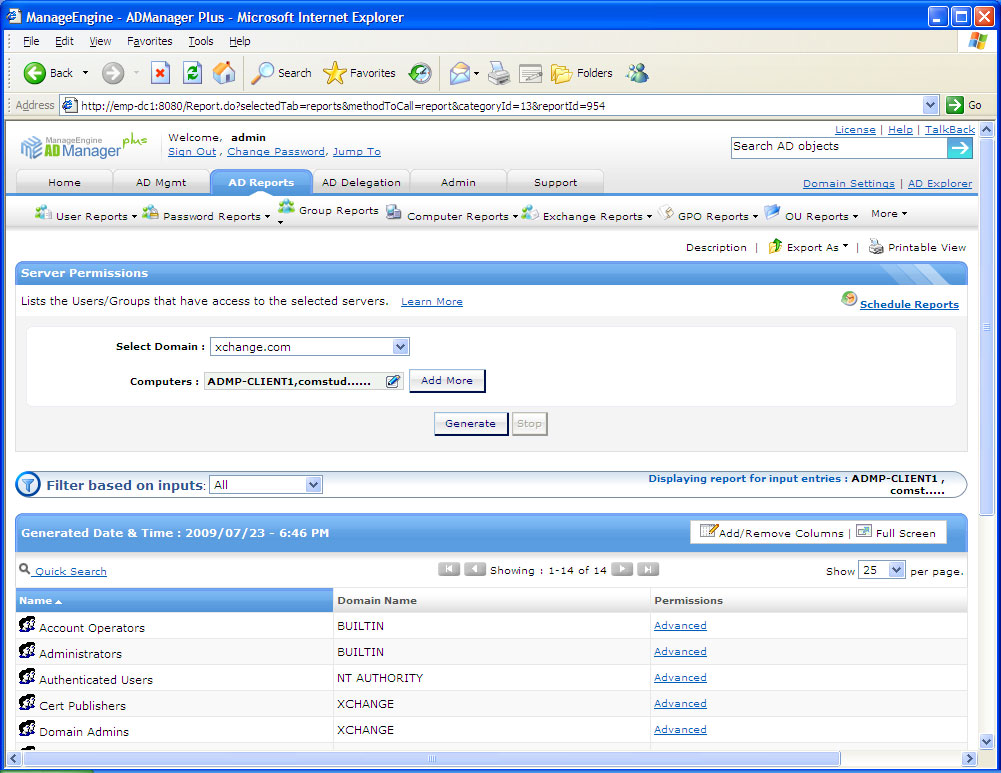
Task: Open the Learn More link
Action: 432,301
